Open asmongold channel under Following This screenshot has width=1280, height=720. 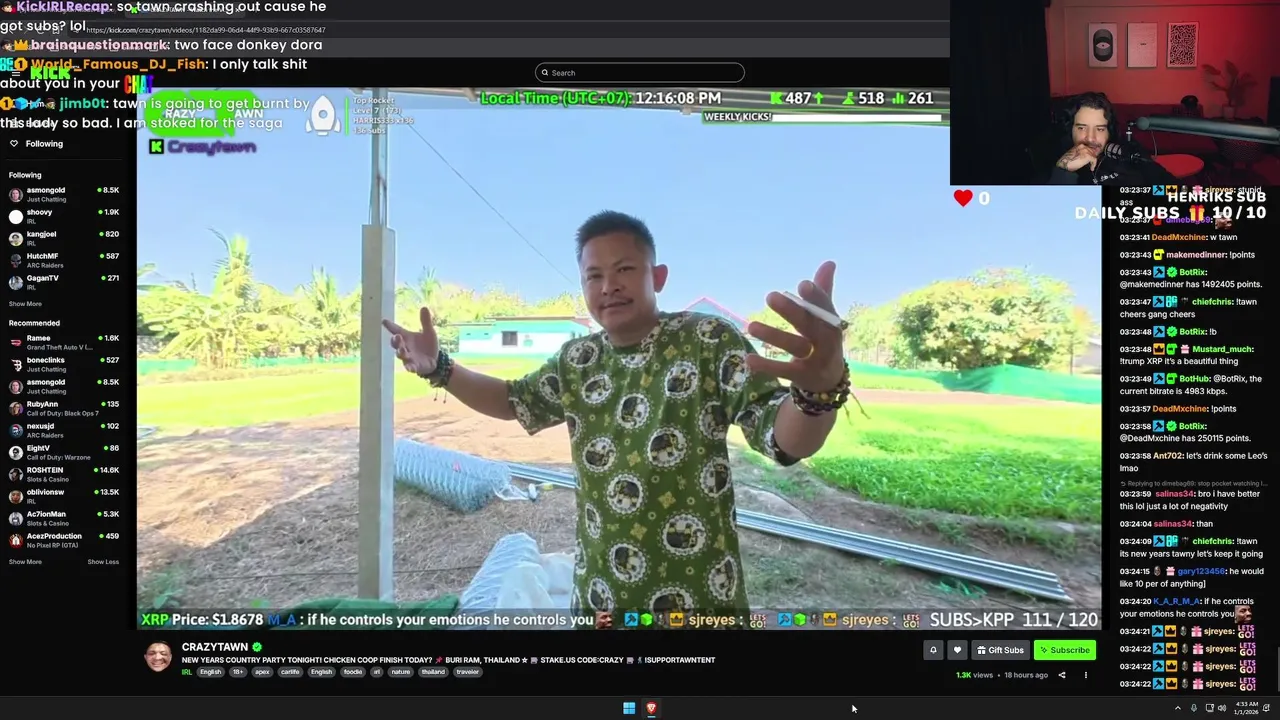point(64,194)
